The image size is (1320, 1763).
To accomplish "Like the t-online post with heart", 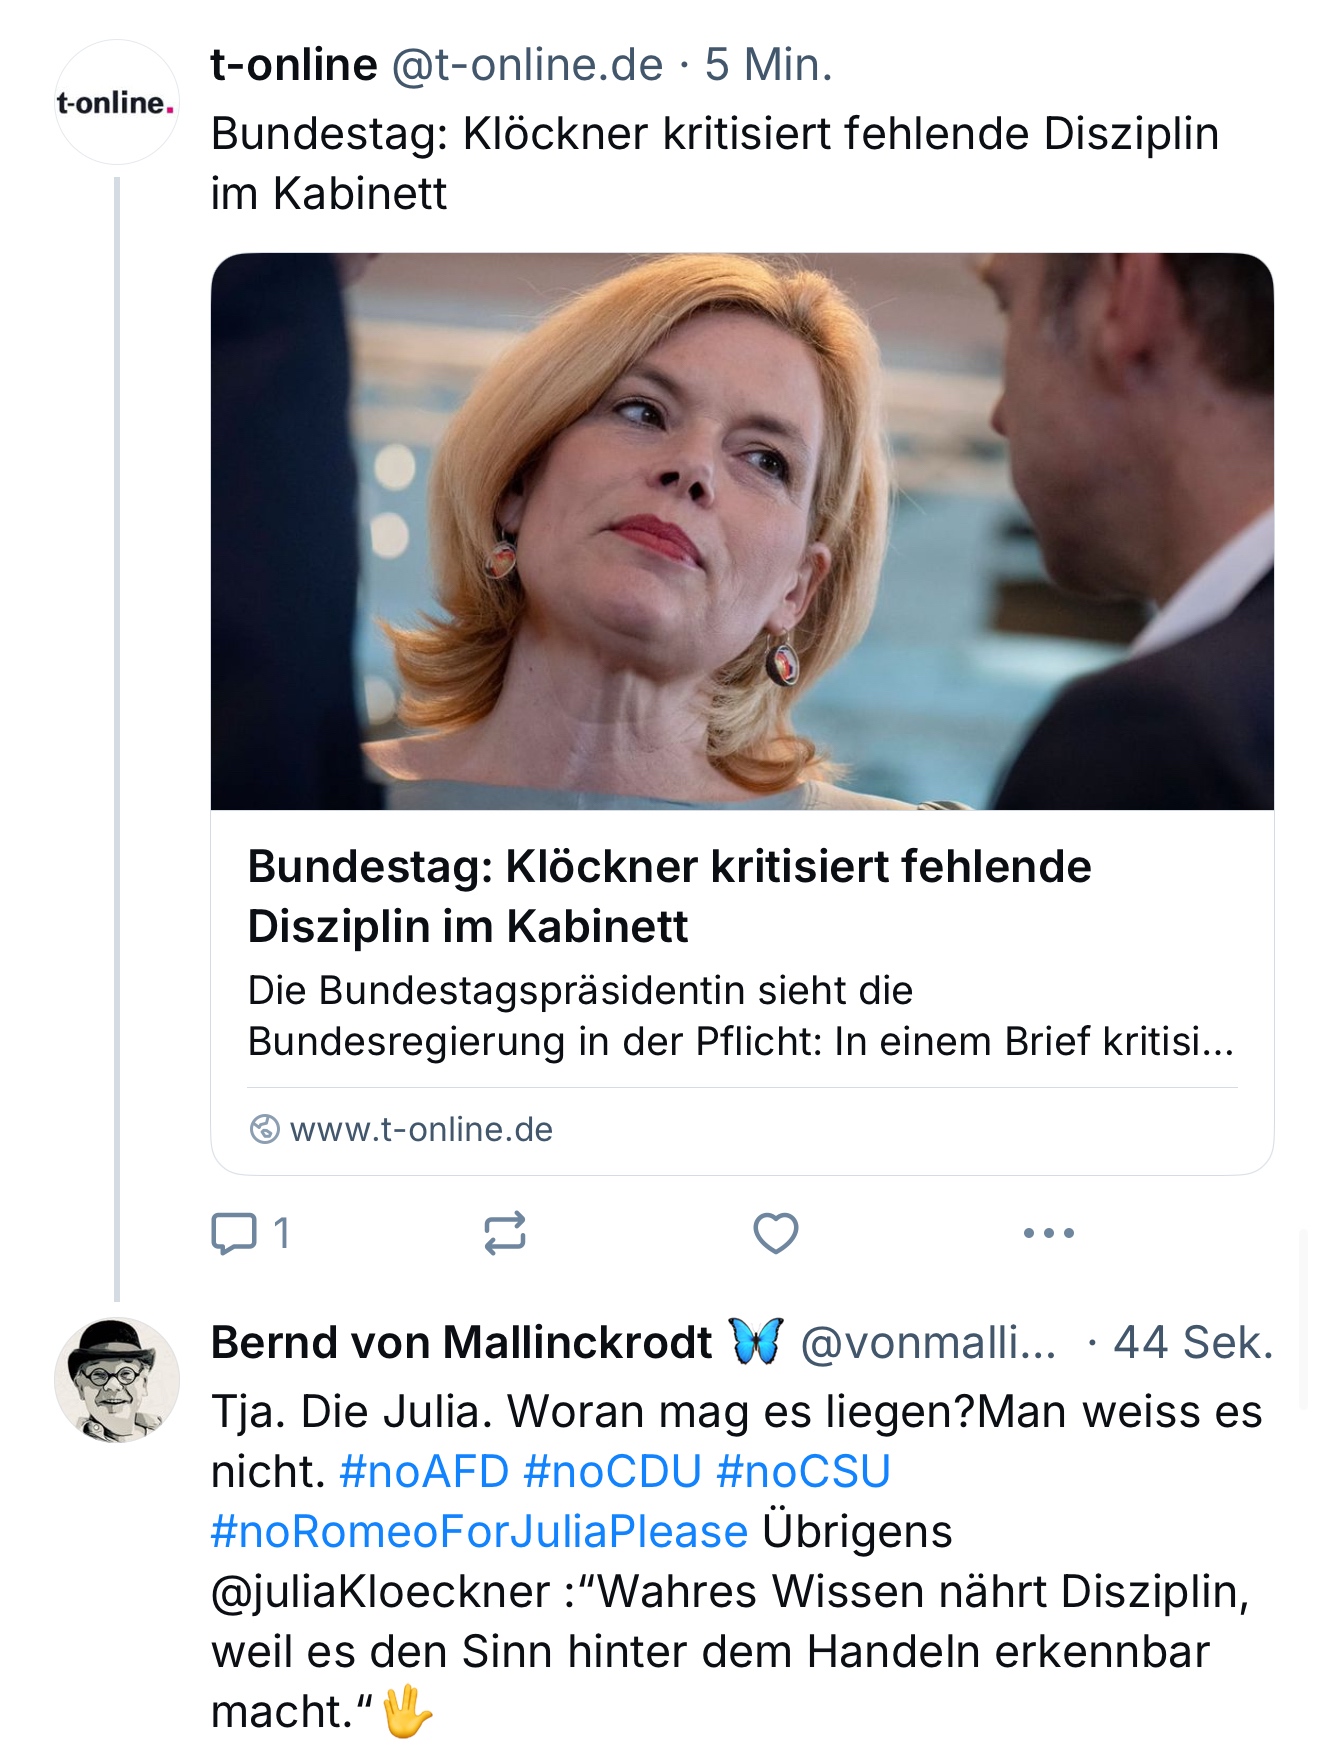I will pos(776,1233).
